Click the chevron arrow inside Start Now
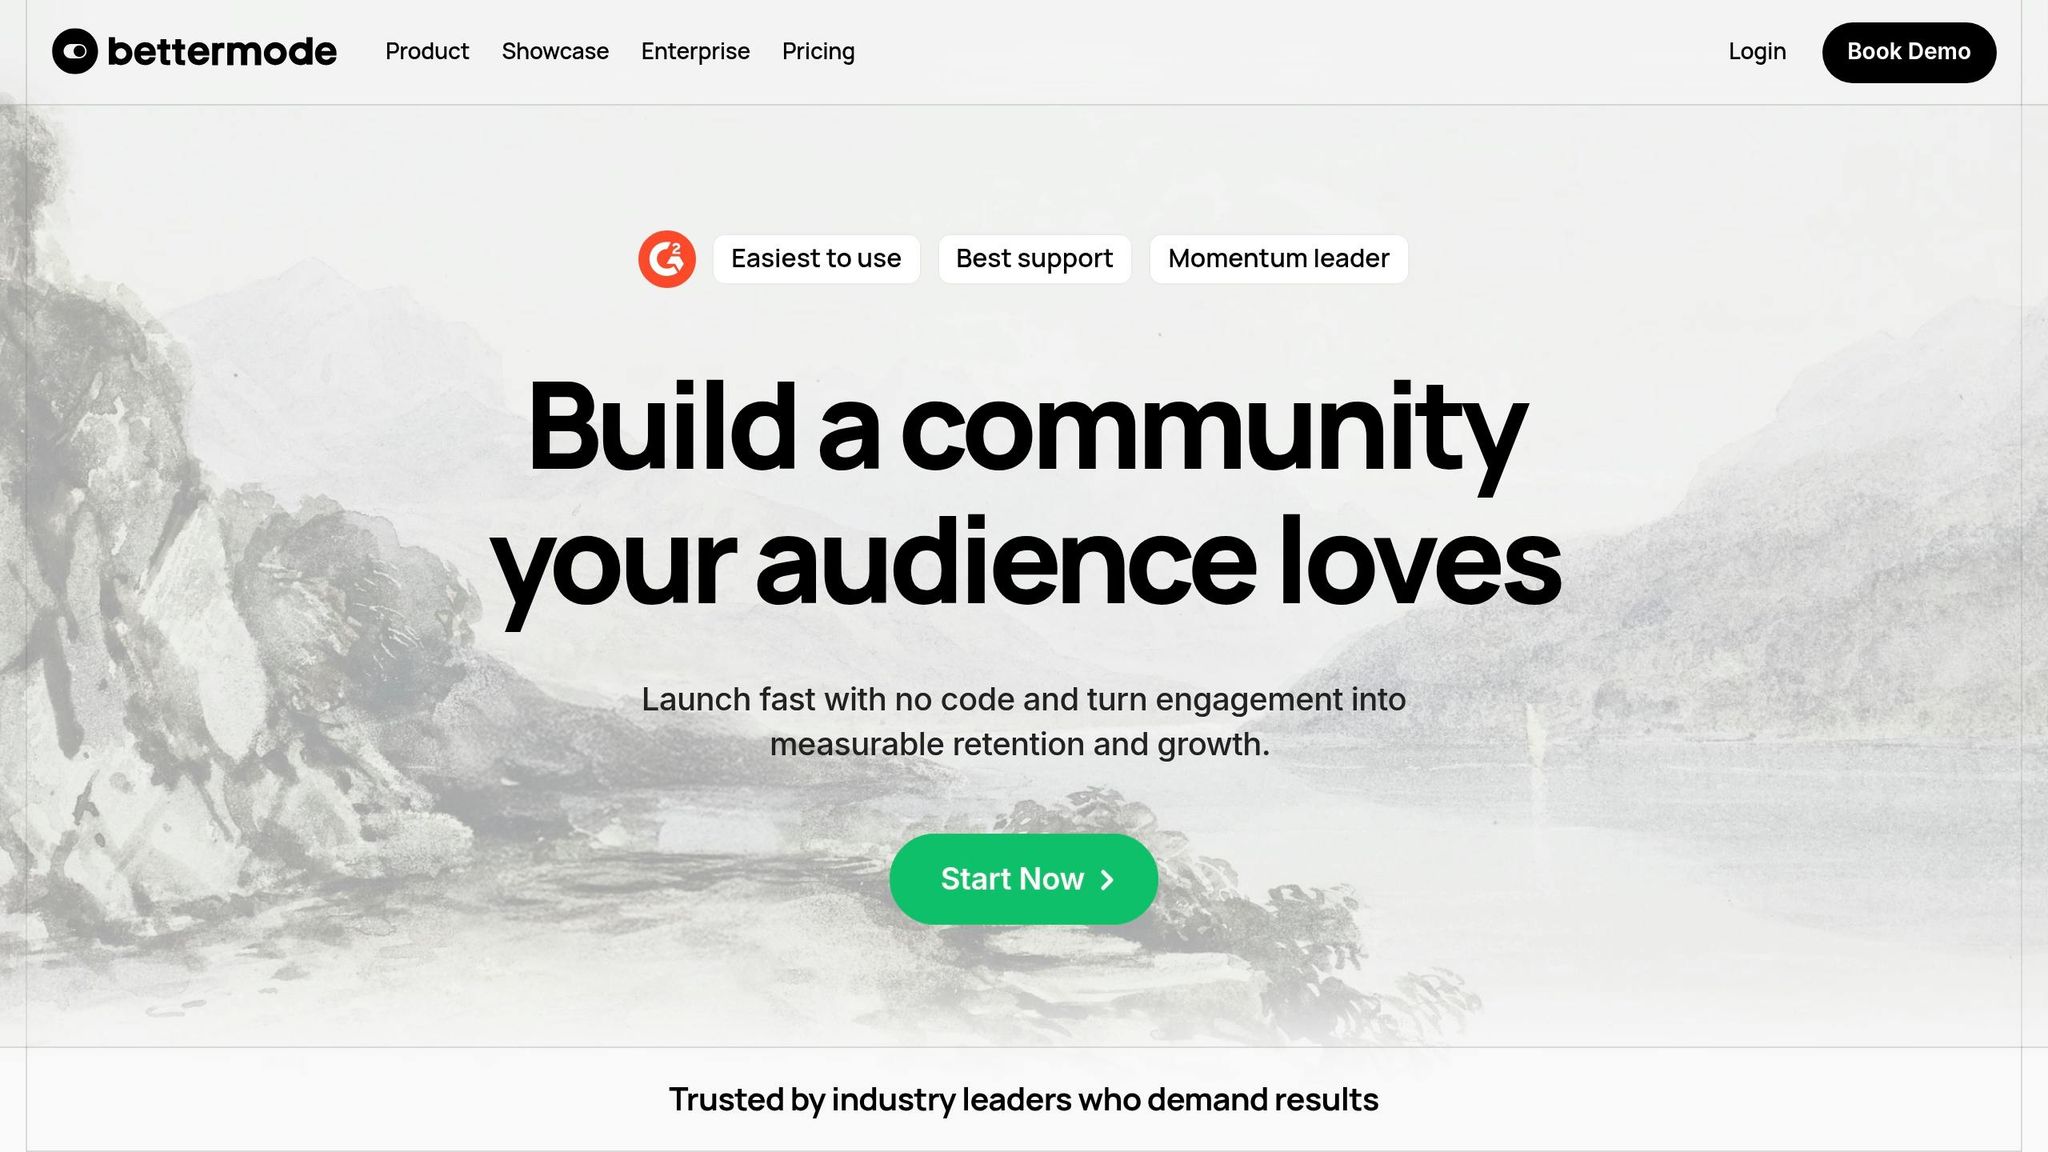 coord(1107,880)
